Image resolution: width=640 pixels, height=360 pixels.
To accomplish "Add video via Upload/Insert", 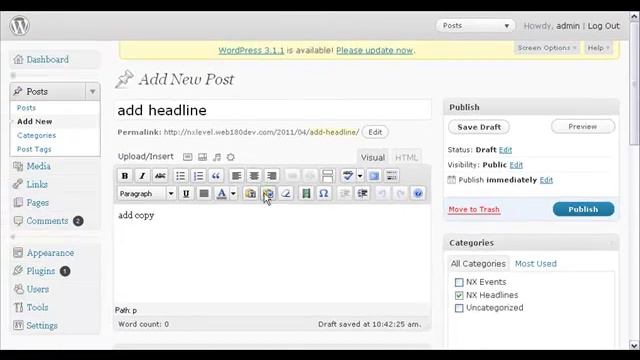I will 202,157.
